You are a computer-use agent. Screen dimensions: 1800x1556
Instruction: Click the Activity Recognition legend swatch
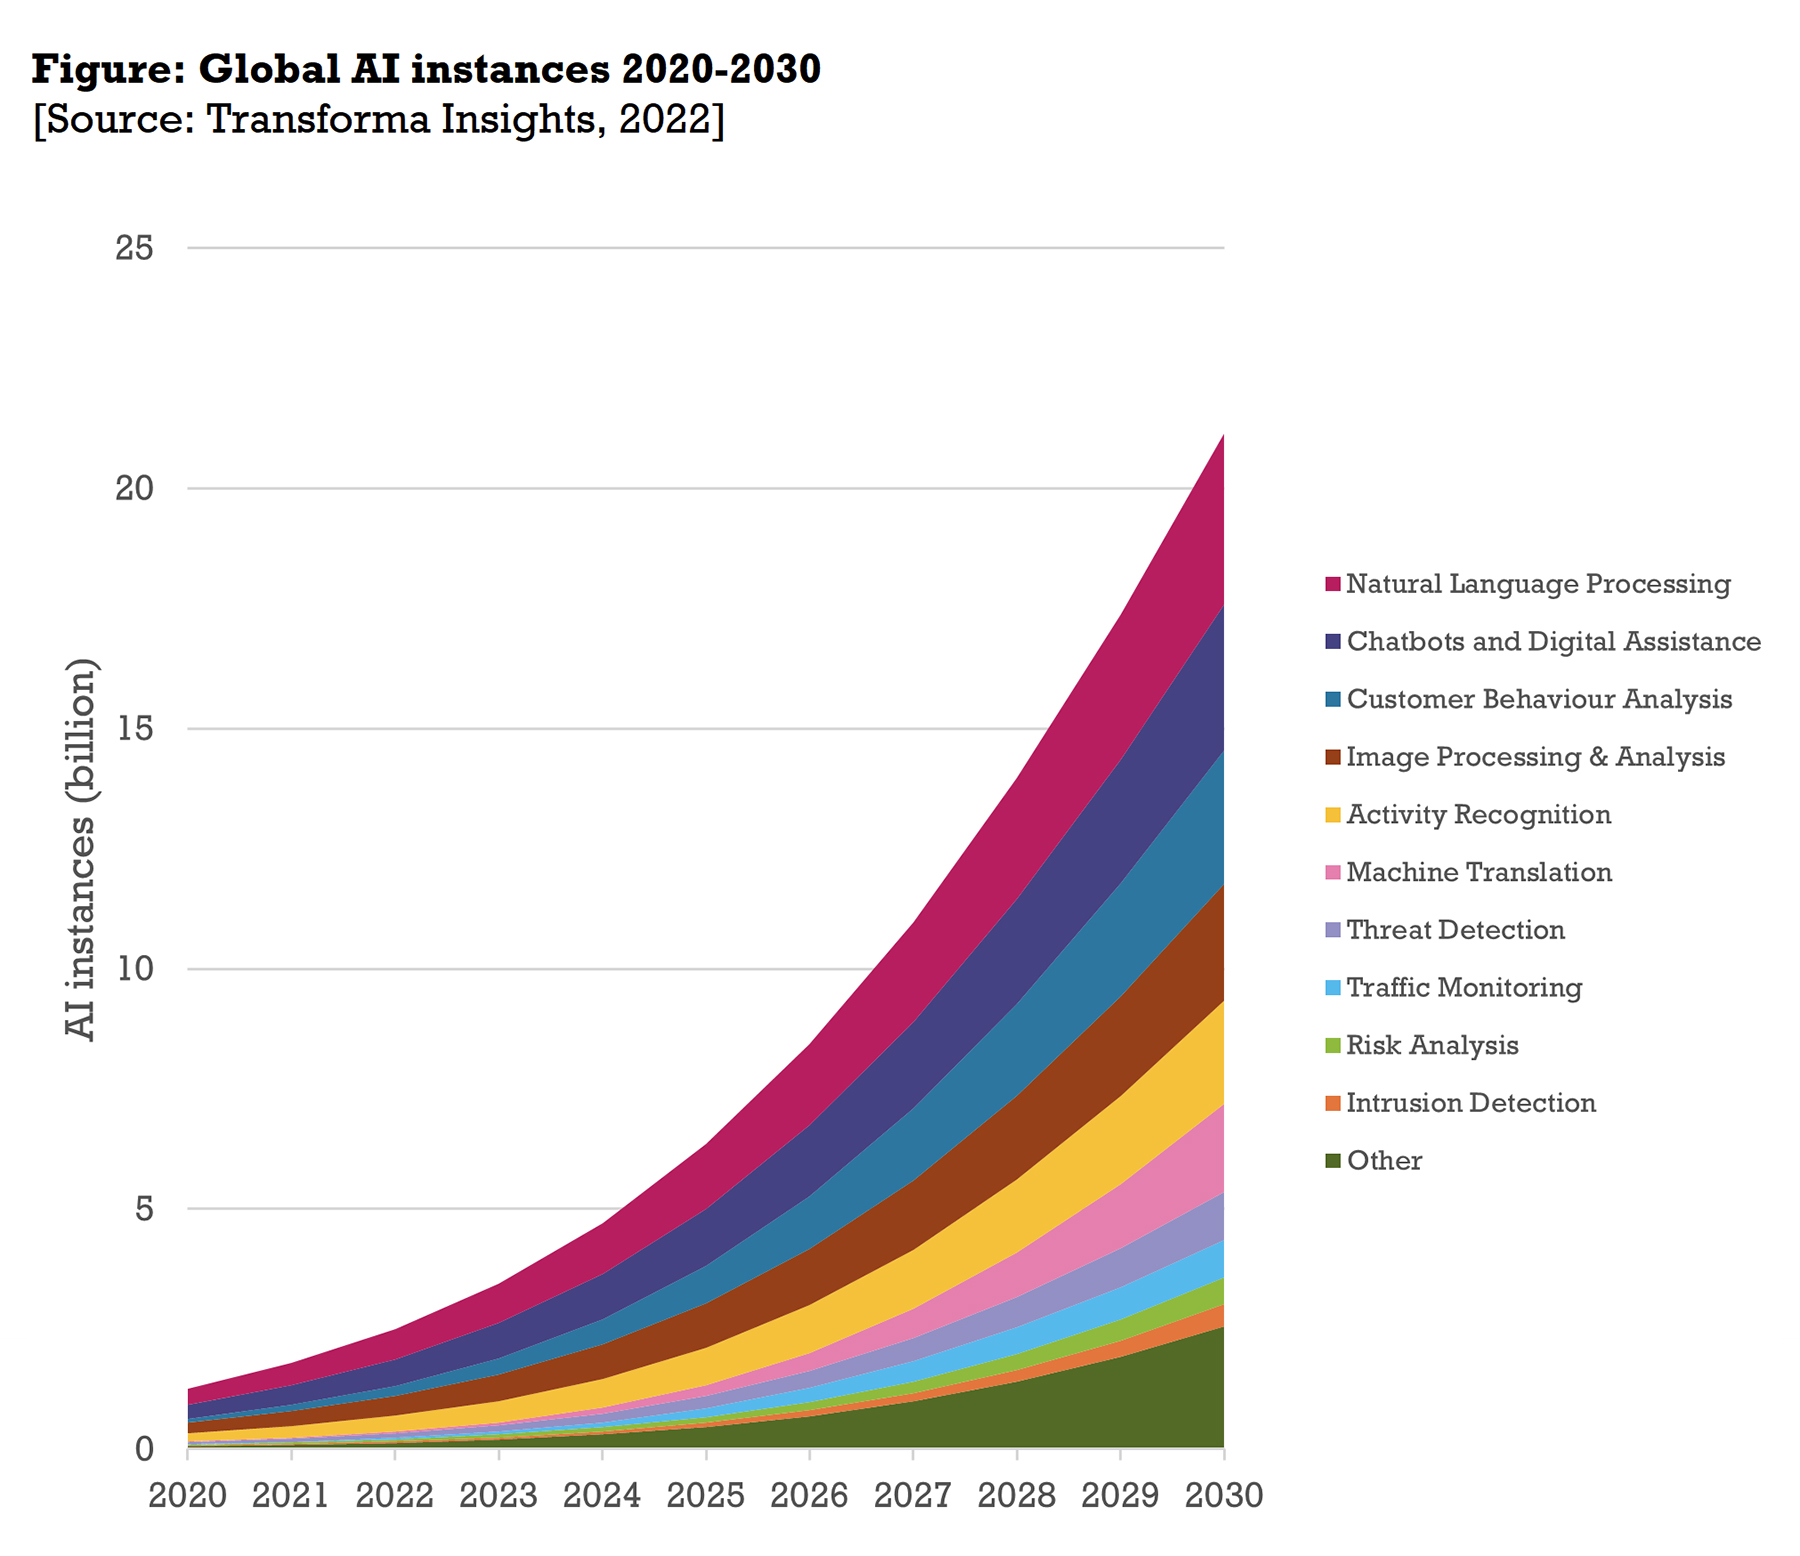[x=1332, y=815]
